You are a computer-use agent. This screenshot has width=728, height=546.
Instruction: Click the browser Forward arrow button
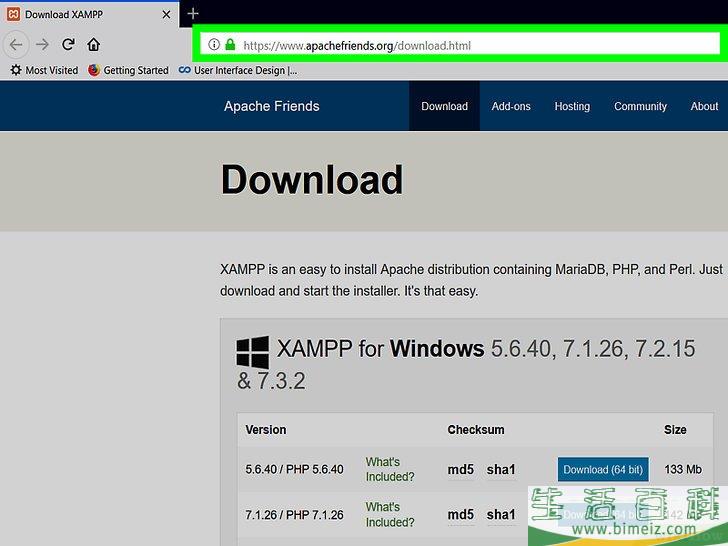pyautogui.click(x=42, y=45)
